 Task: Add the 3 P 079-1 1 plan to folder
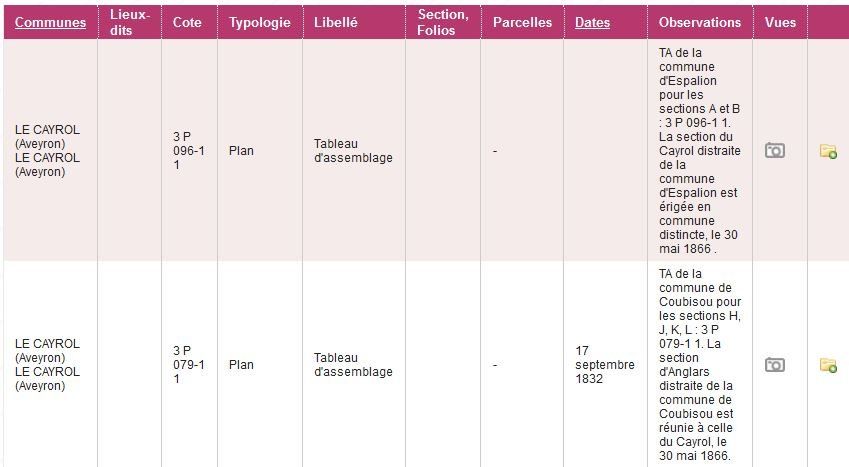[828, 366]
